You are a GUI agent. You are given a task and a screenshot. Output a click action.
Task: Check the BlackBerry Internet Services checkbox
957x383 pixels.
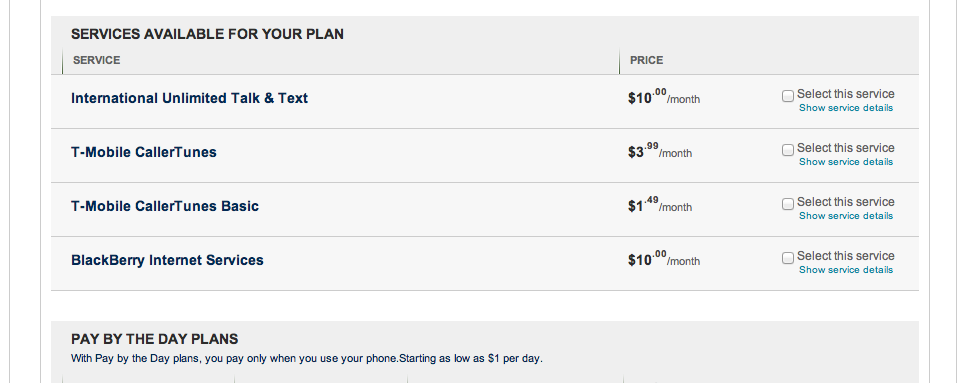[788, 257]
